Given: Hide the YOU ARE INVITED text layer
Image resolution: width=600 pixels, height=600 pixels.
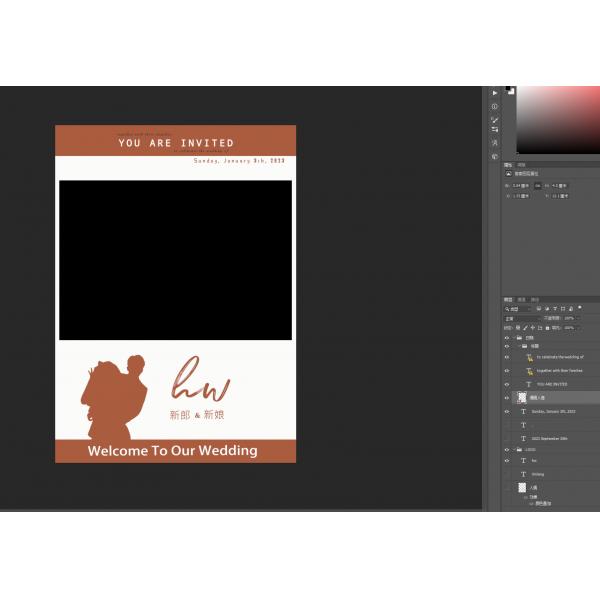Looking at the screenshot, I should [506, 384].
